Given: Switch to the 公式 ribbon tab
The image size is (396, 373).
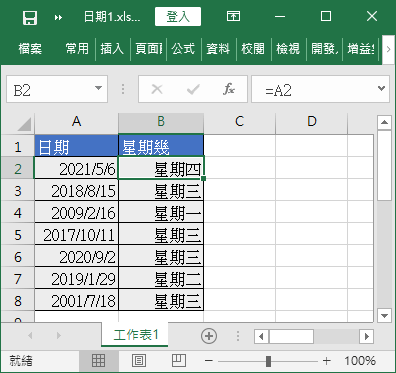Looking at the screenshot, I should 183,49.
